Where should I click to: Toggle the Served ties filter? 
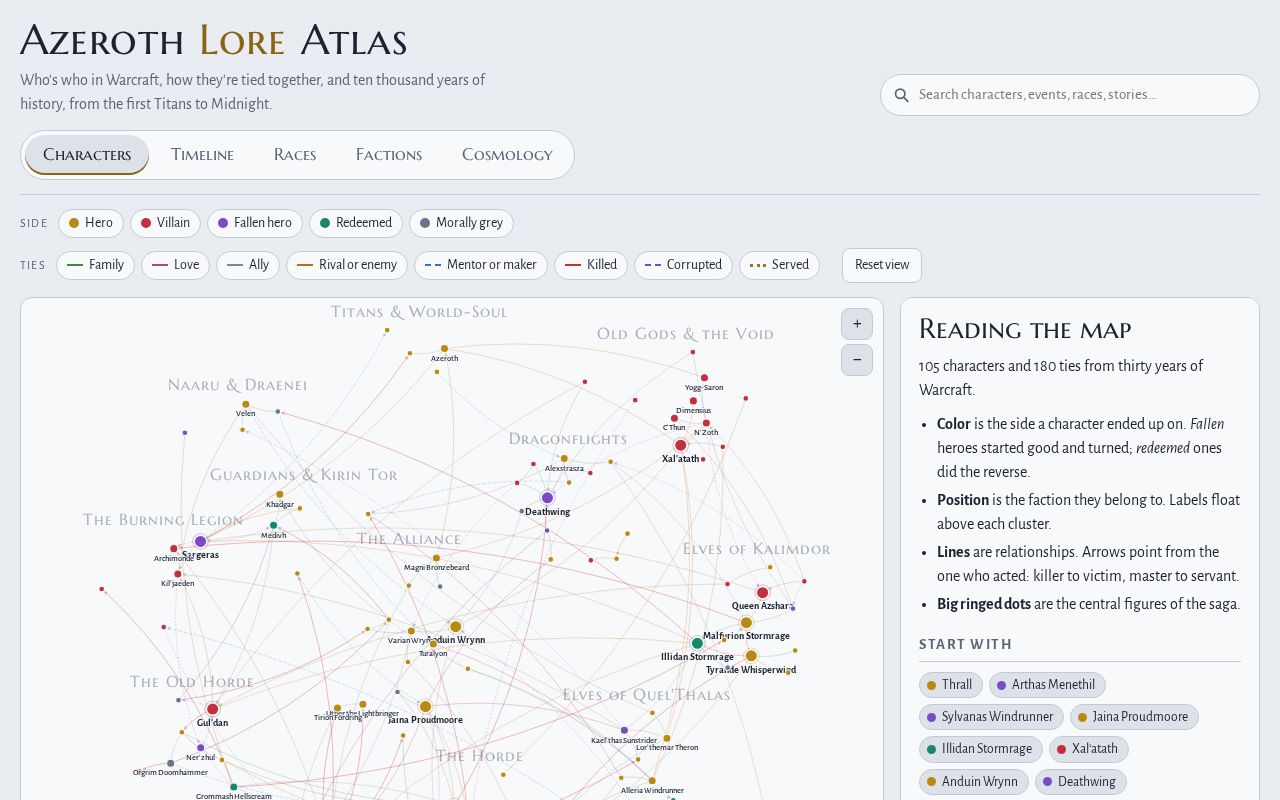(x=779, y=265)
